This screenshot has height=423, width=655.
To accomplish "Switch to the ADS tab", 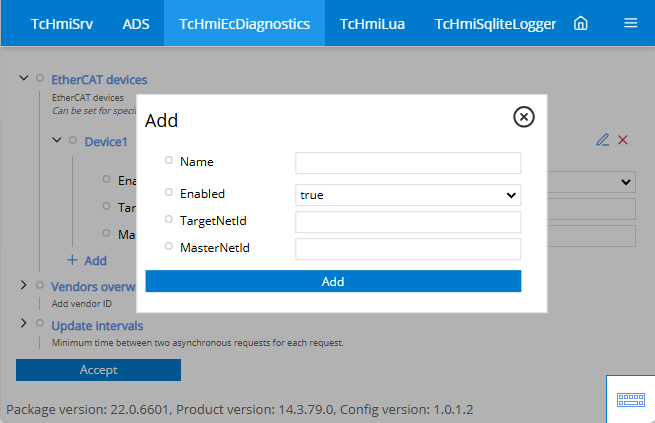I will (136, 24).
